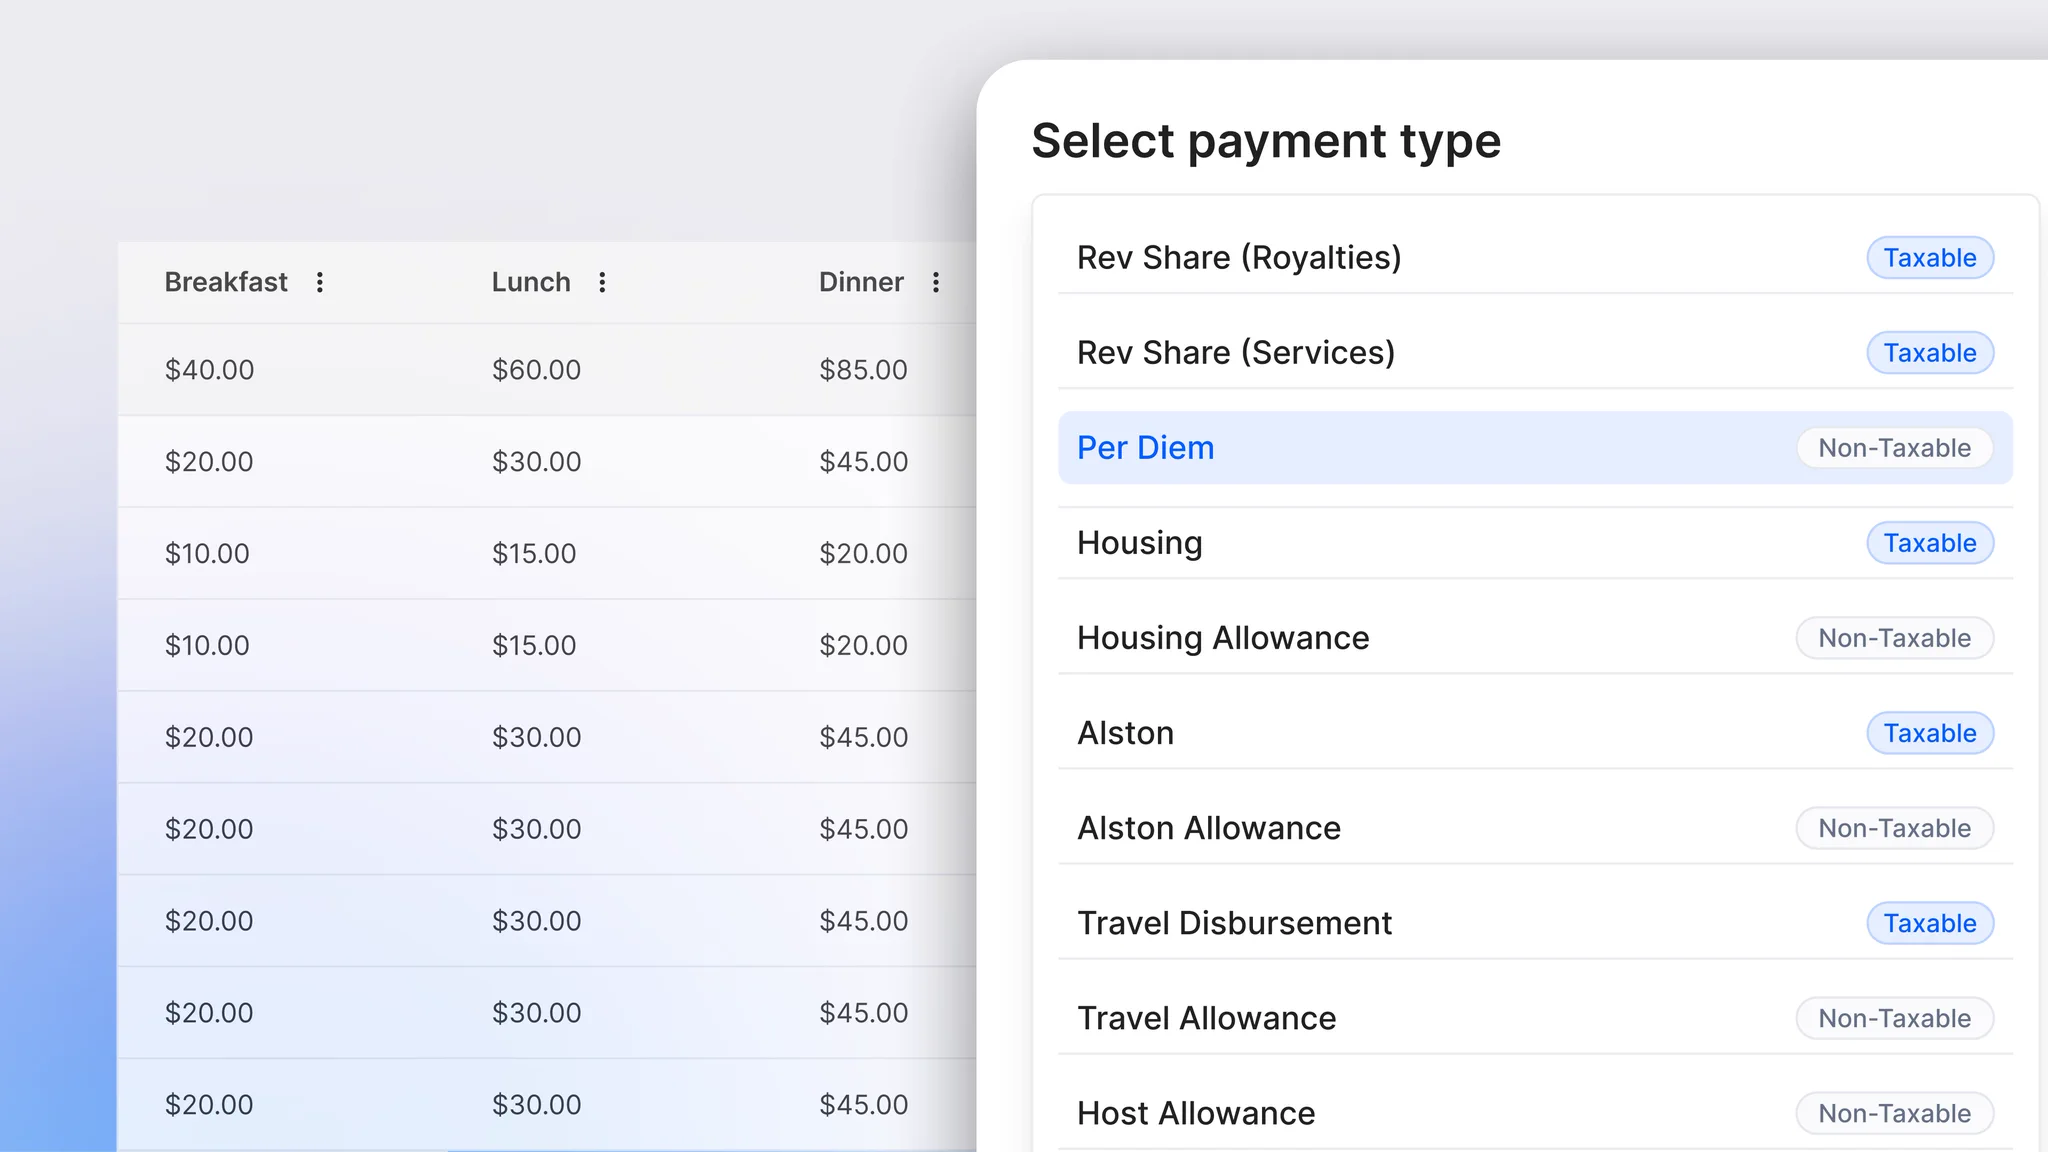Viewport: 2048px width, 1152px height.
Task: Select Host Allowance payment type
Action: [1535, 1113]
